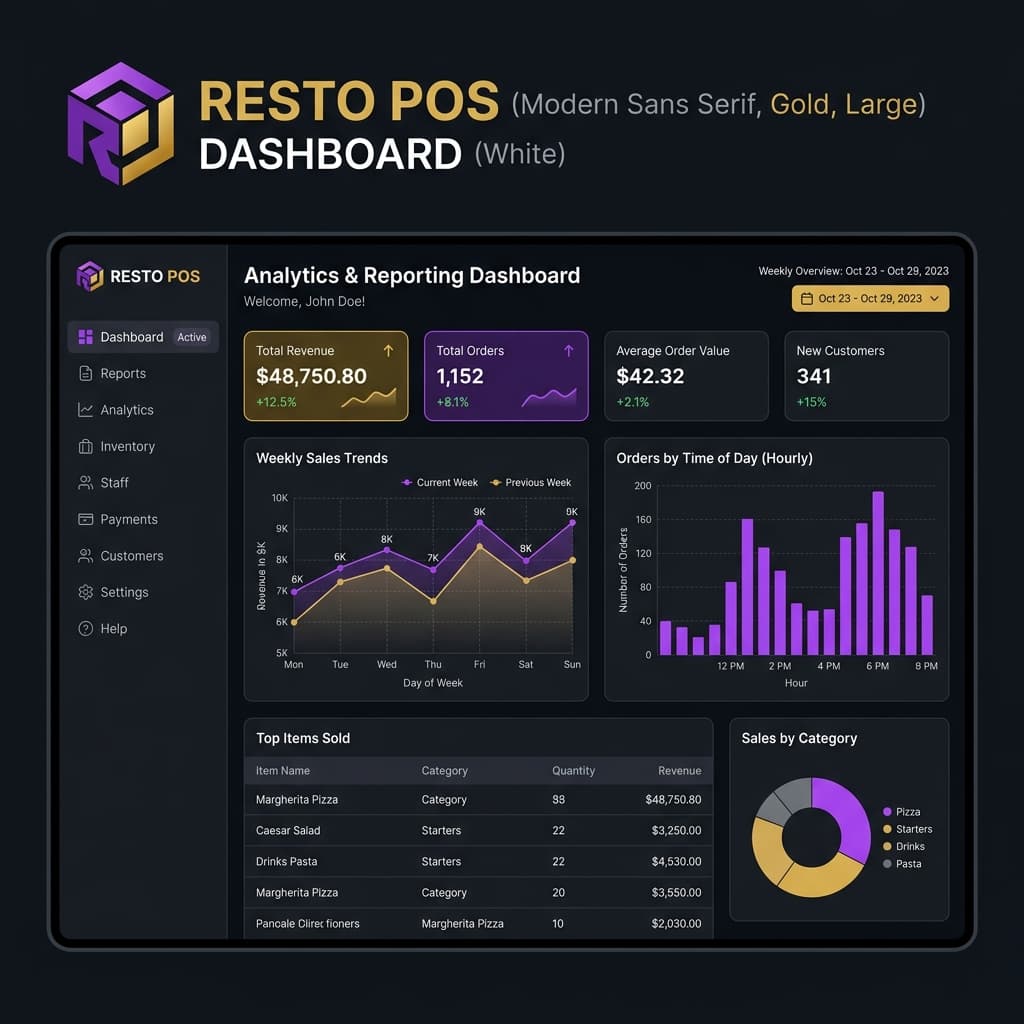The width and height of the screenshot is (1024, 1024).
Task: Click the $2,030.00 revenue cell
Action: 677,923
